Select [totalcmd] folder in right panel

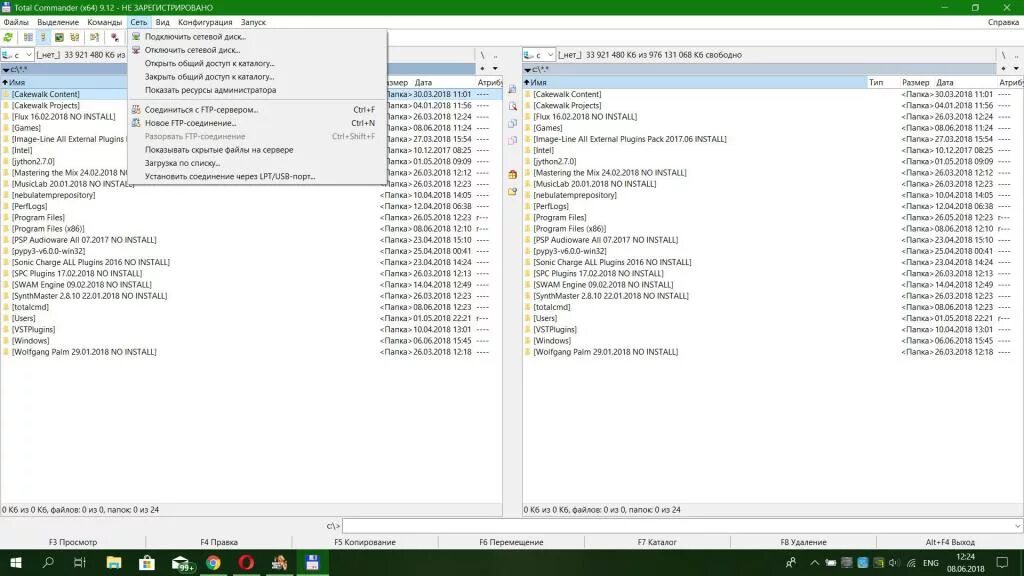click(551, 307)
